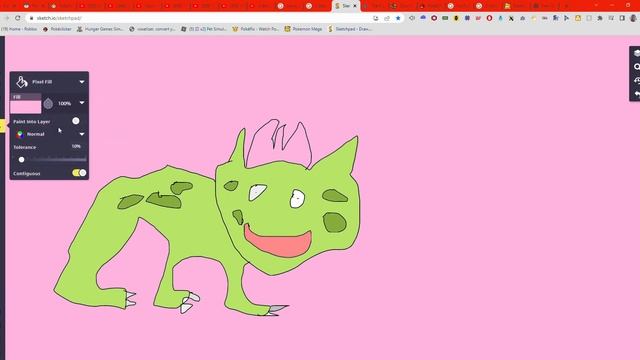640x360 pixels.
Task: Open the pink Fill color swatch
Action: coord(25,107)
